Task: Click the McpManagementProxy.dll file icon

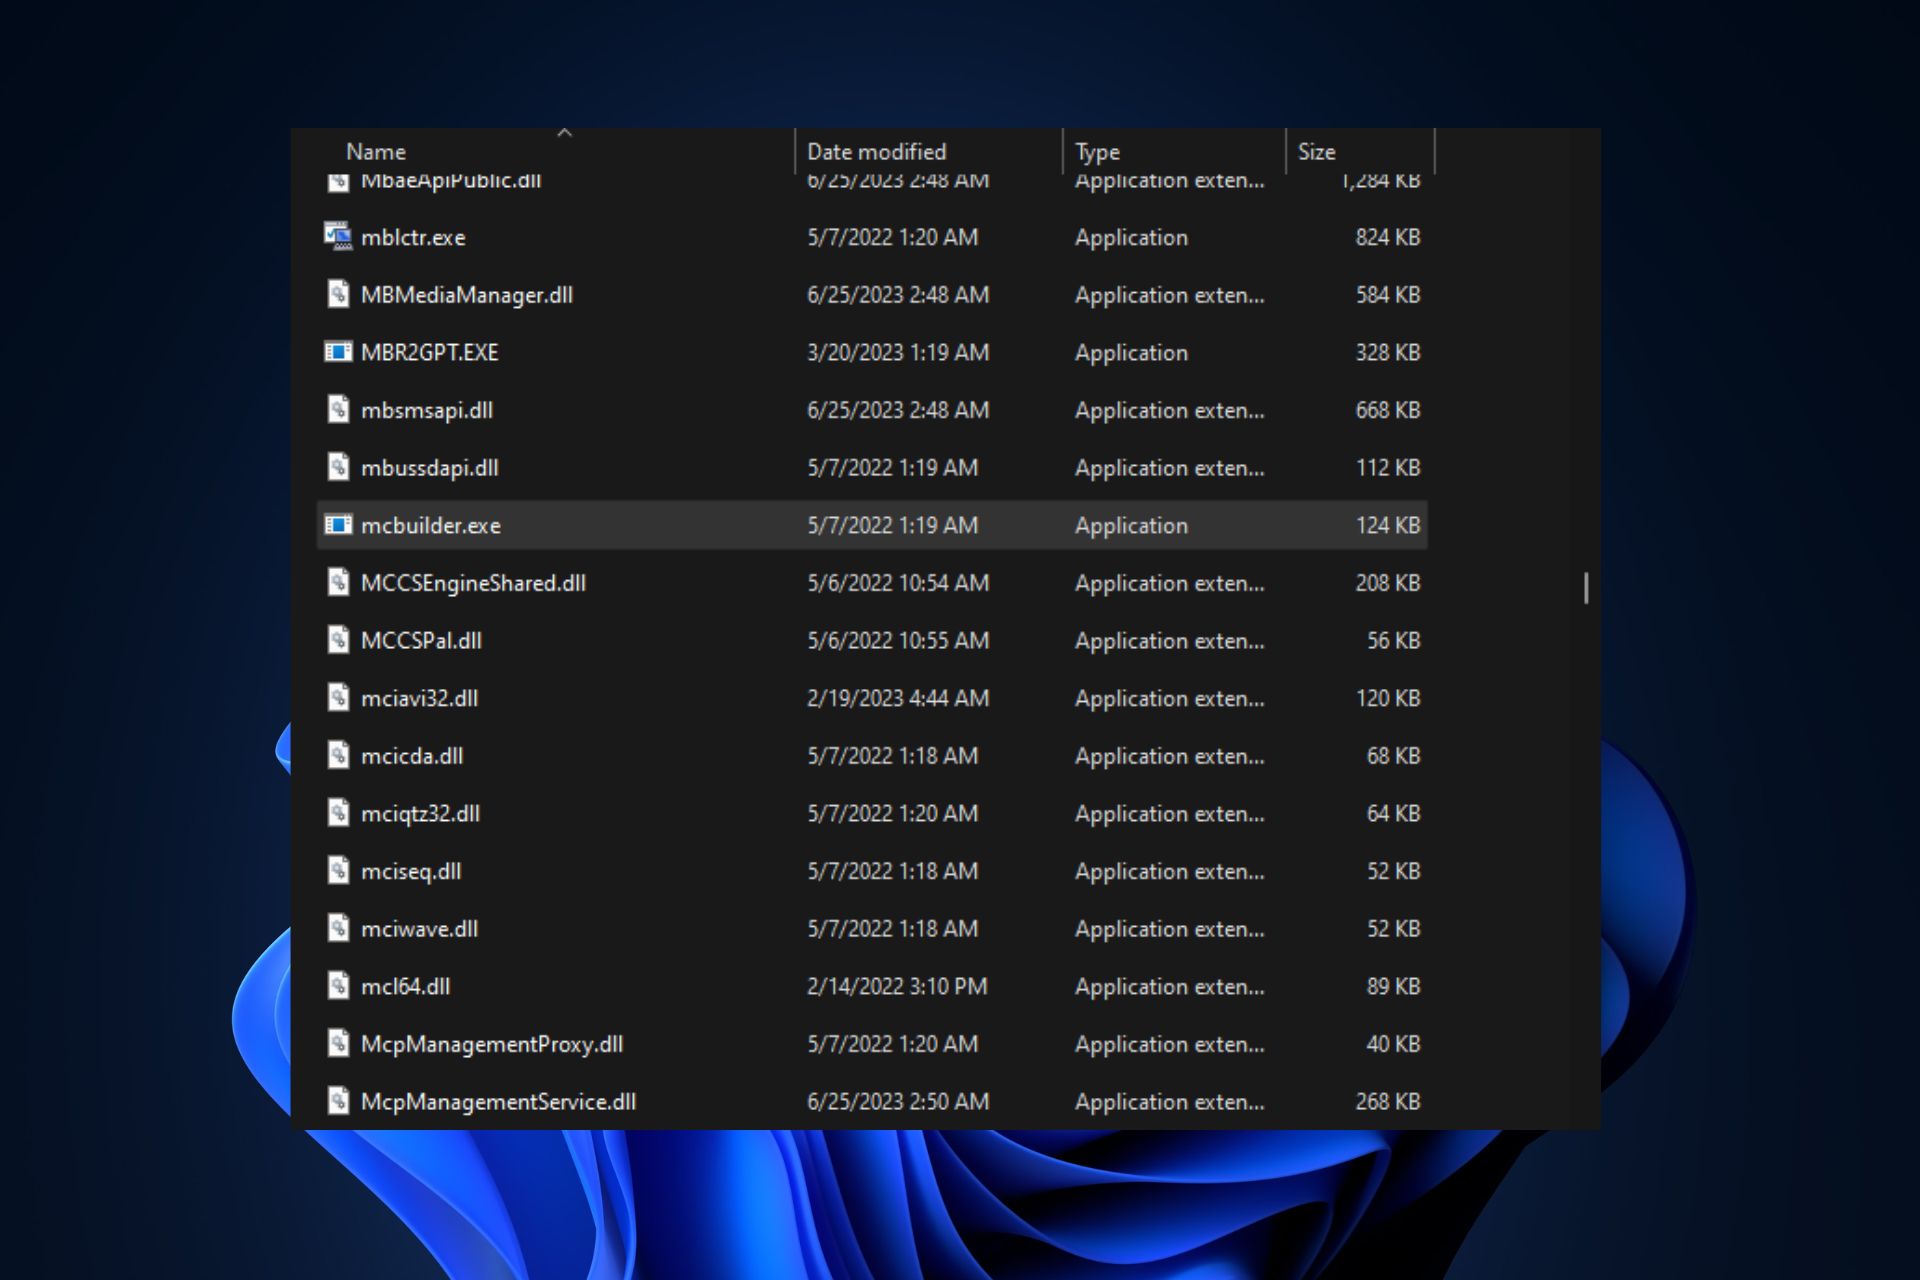Action: [x=338, y=1043]
